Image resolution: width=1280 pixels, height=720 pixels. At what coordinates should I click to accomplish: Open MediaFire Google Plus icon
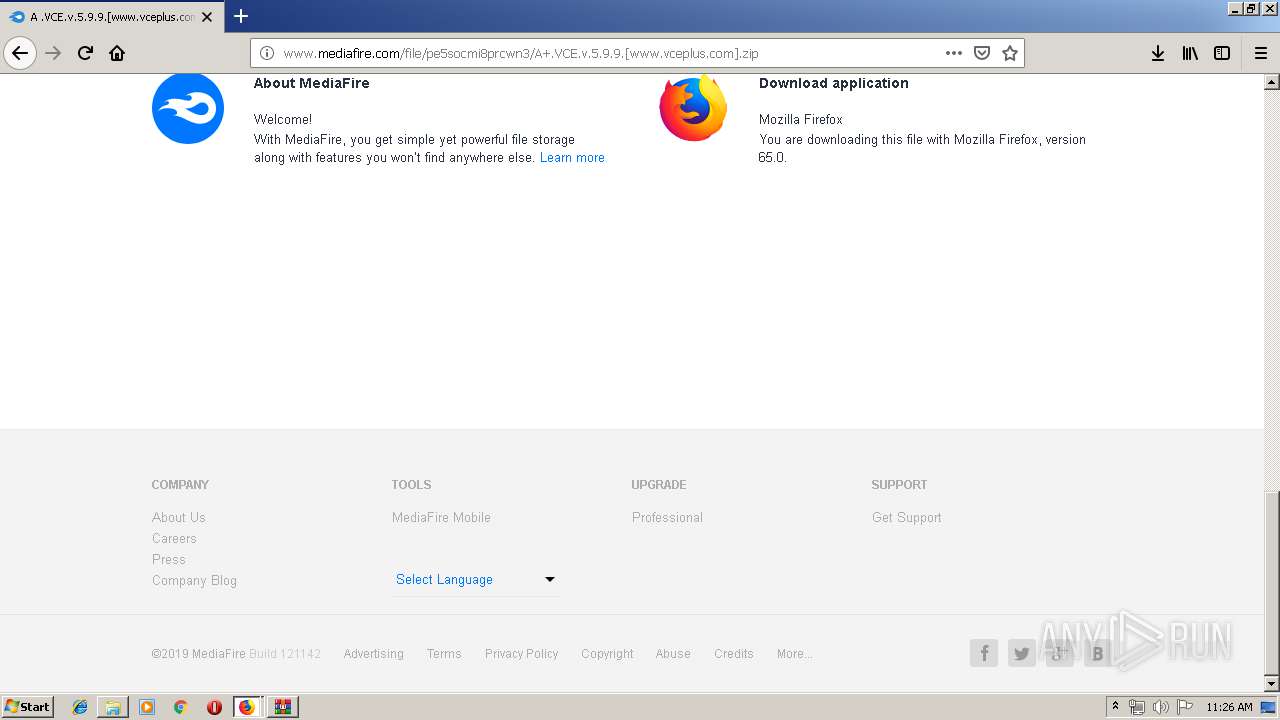(x=1060, y=654)
